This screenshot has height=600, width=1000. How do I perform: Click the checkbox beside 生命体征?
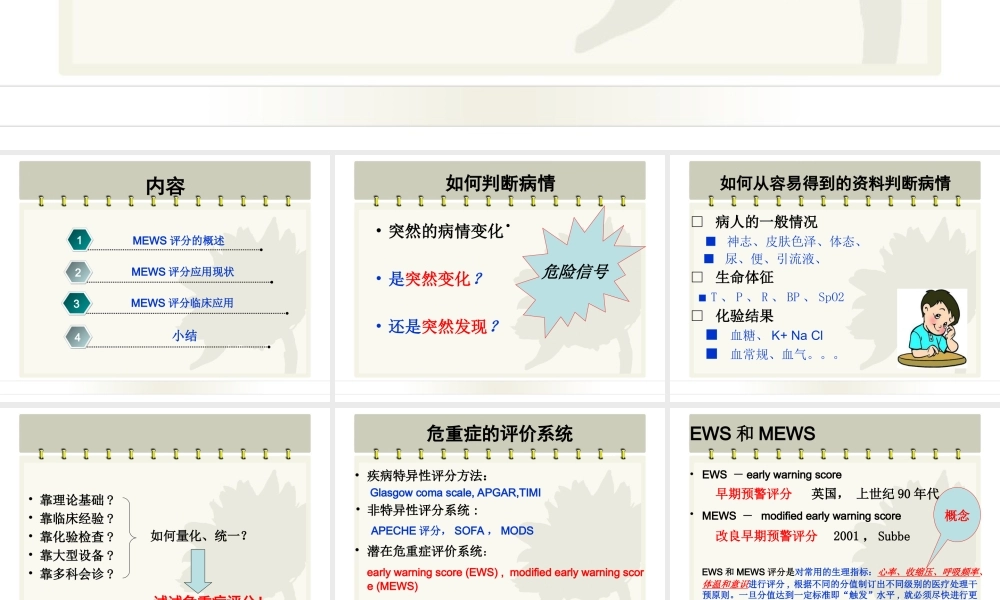click(x=697, y=277)
